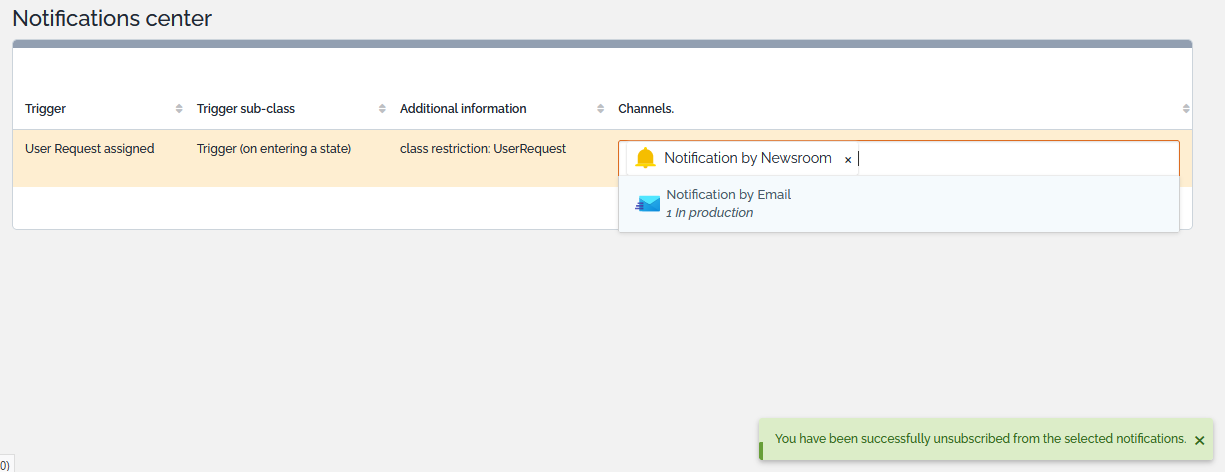The height and width of the screenshot is (472, 1225).
Task: Dismiss the successfully unsubscribed notification toast
Action: (x=1199, y=440)
